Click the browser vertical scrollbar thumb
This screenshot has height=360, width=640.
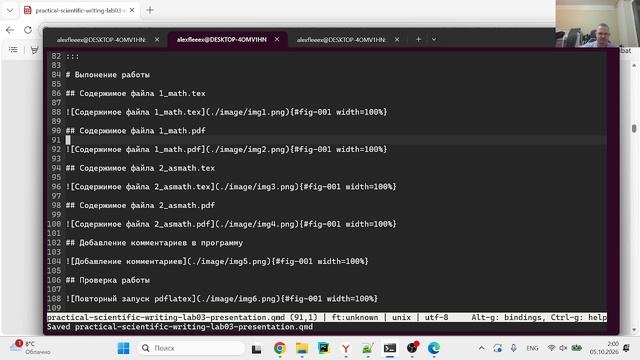point(634,128)
